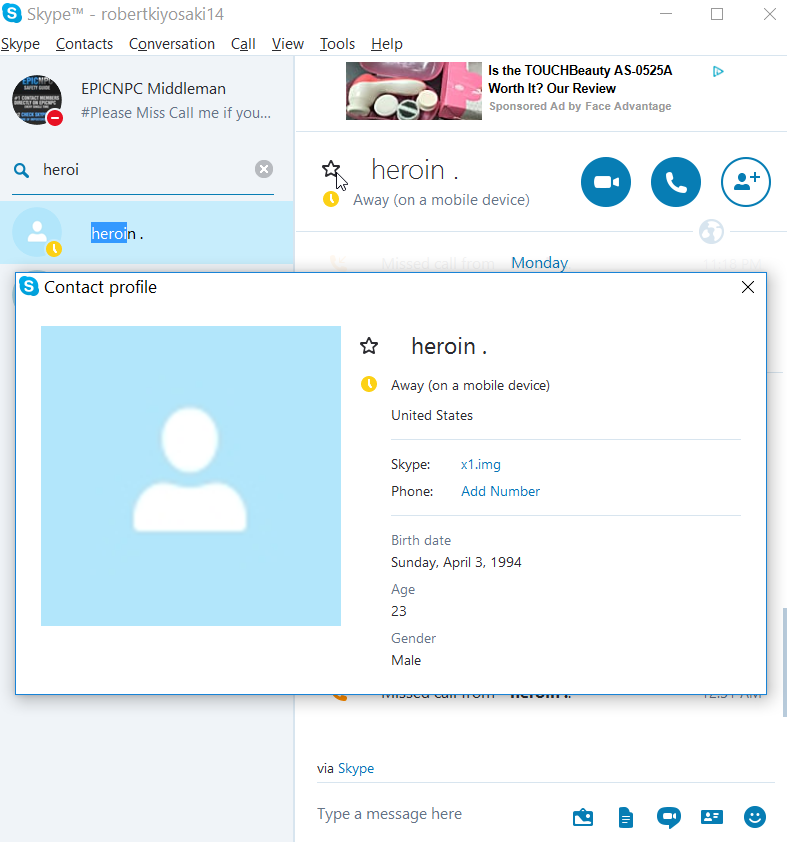Screen dimensions: 787x842
Task: Click the United States location text
Action: pyautogui.click(x=432, y=415)
